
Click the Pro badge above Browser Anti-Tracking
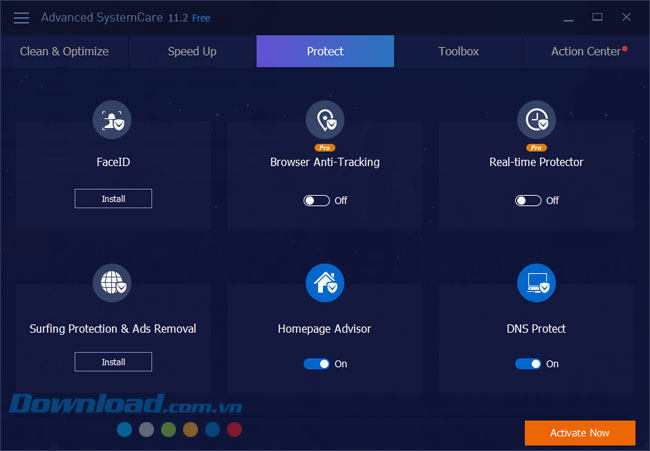tap(325, 148)
